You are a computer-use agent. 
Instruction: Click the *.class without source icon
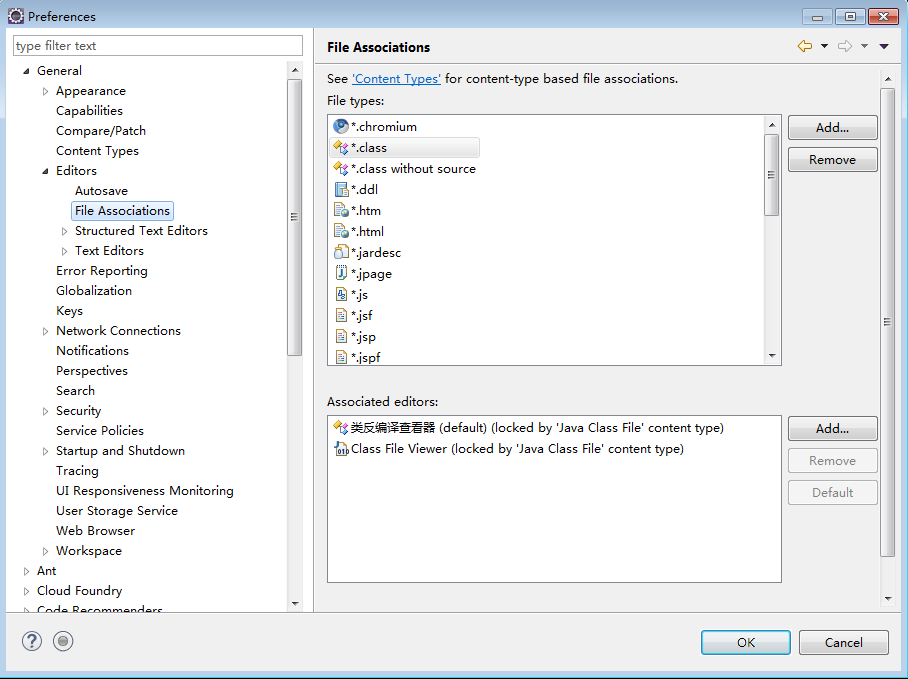point(341,168)
